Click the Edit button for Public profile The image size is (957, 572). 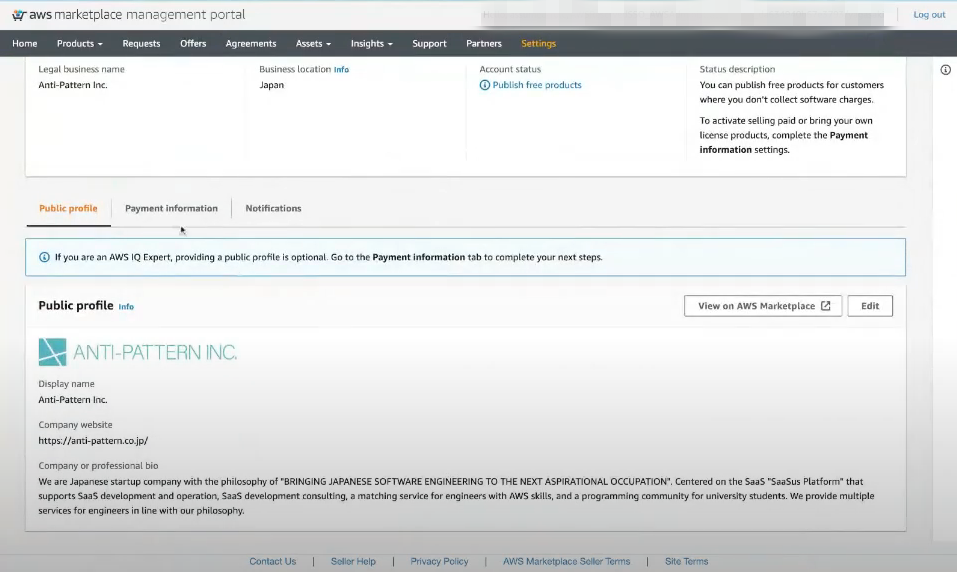[x=870, y=306]
